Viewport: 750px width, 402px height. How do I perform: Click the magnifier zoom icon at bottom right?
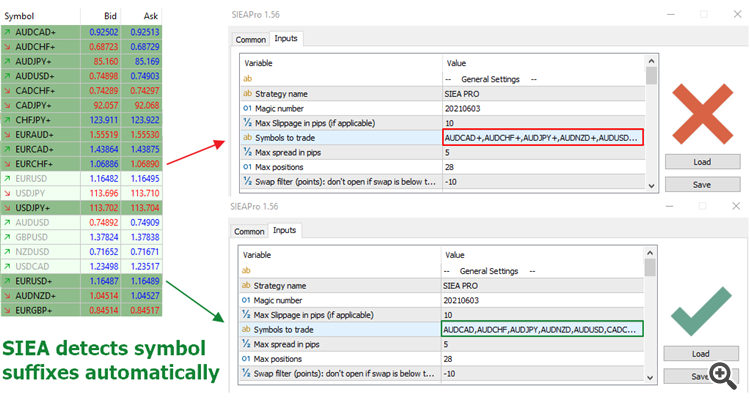click(723, 376)
